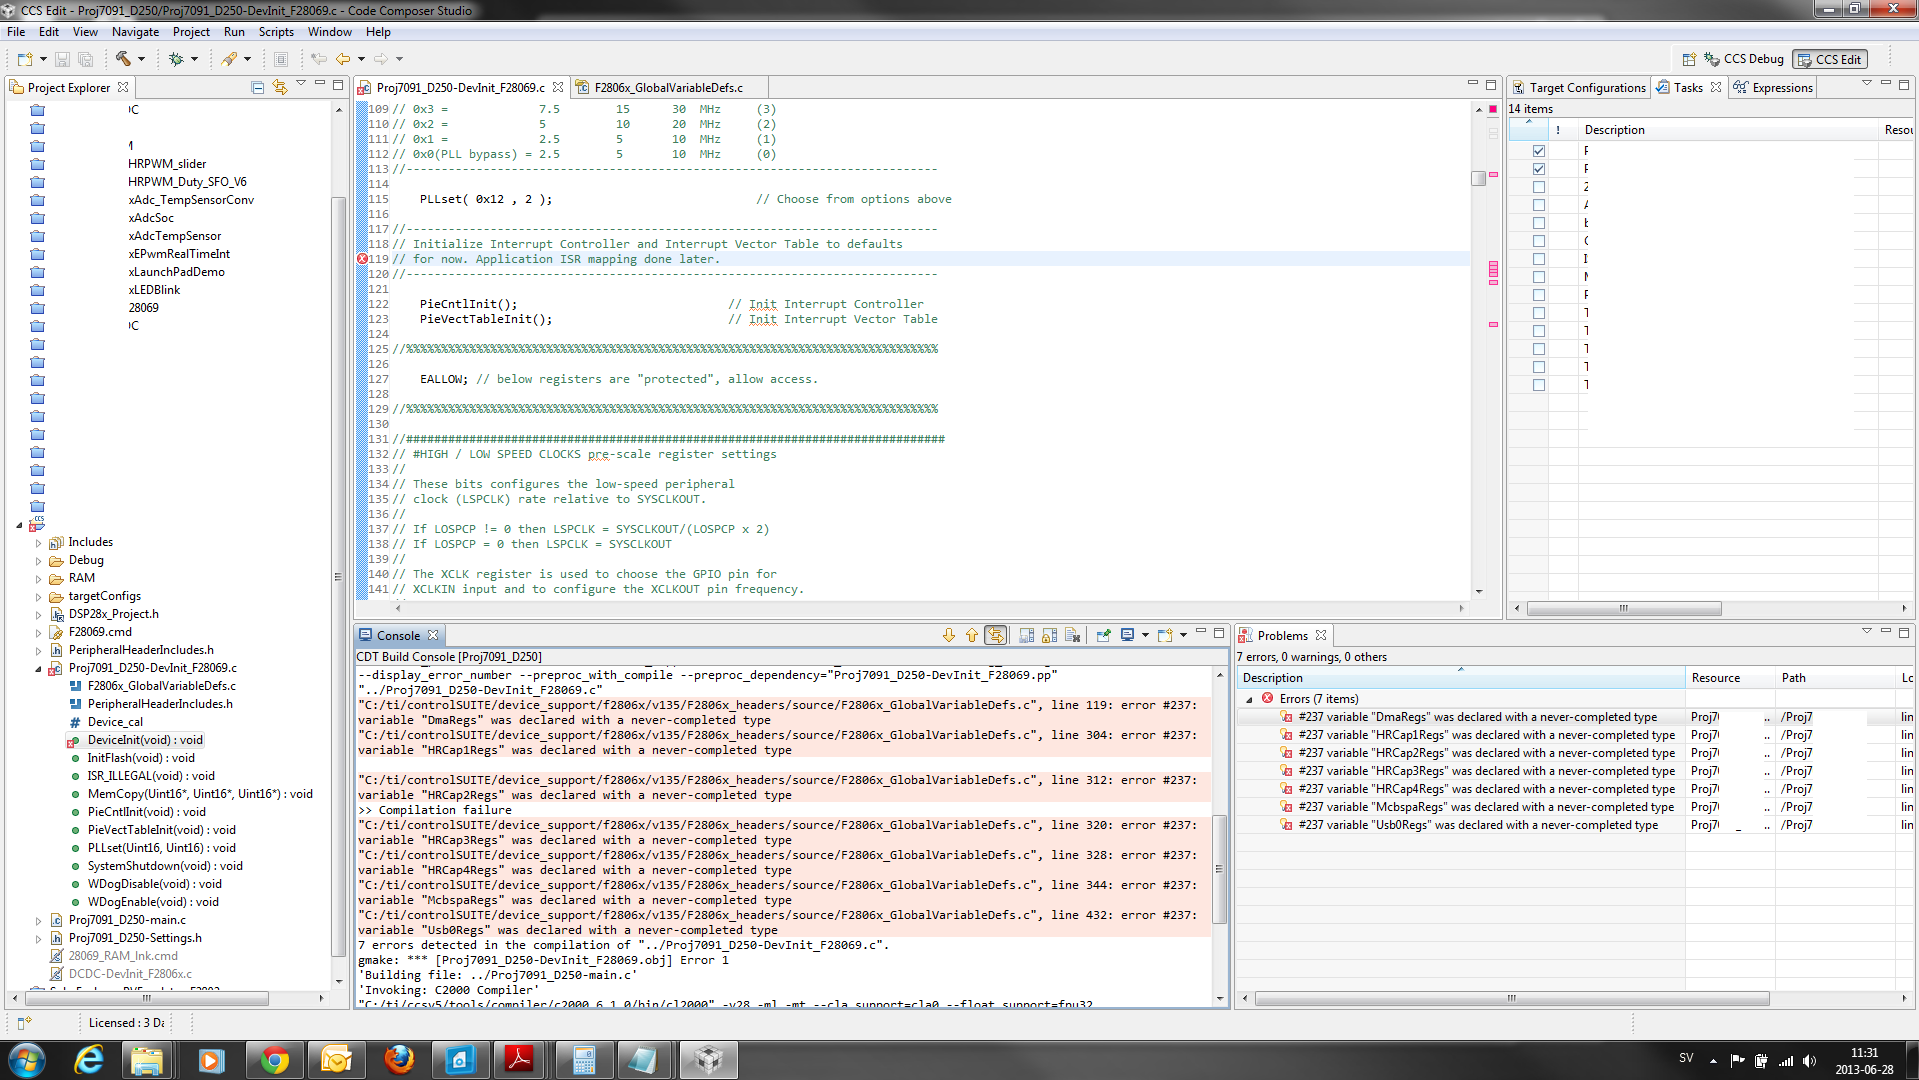Open Project Explorer view menu triangle
The height and width of the screenshot is (1080, 1919).
(301, 84)
